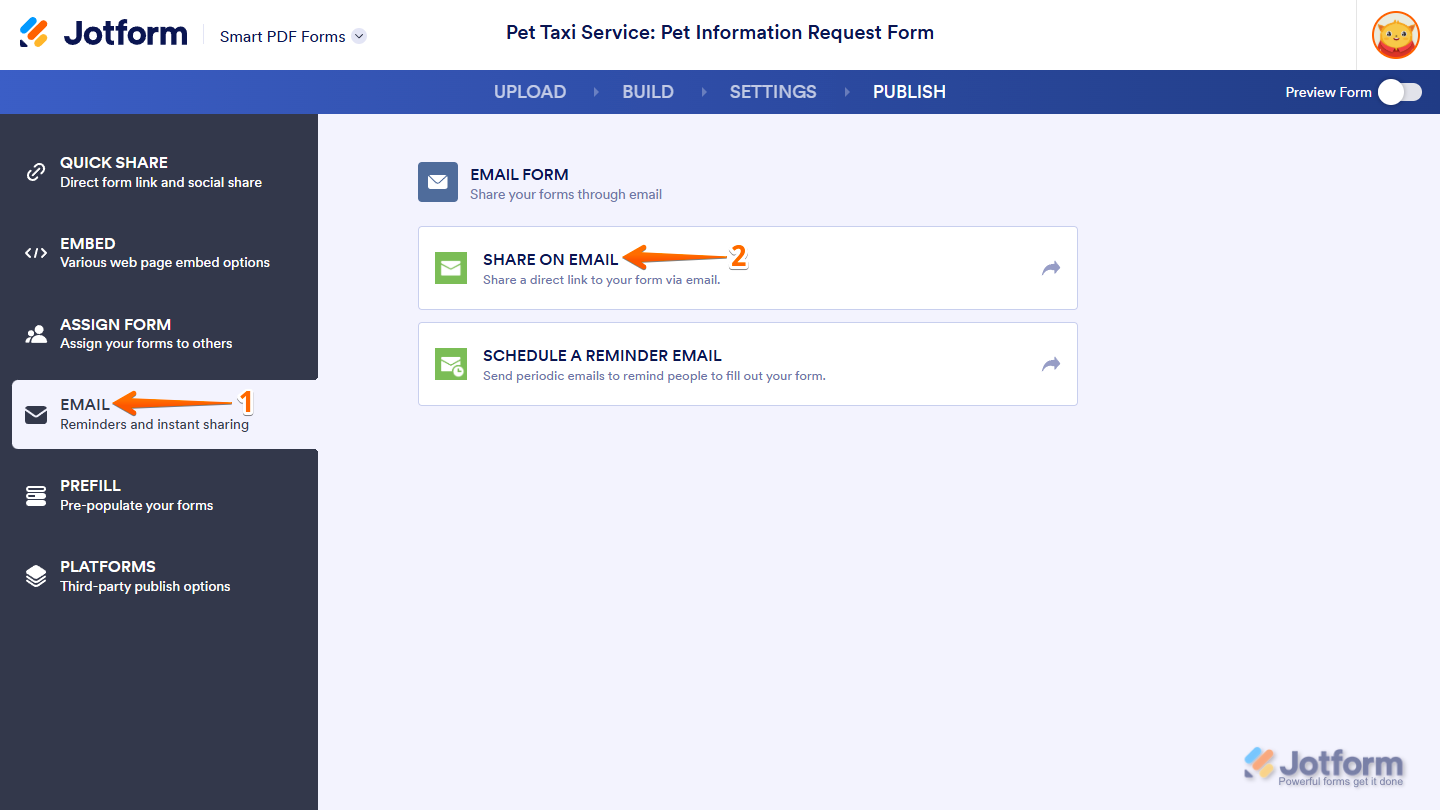Click the Assign Form people icon
Screen dimensions: 1440x810
[x=36, y=334]
